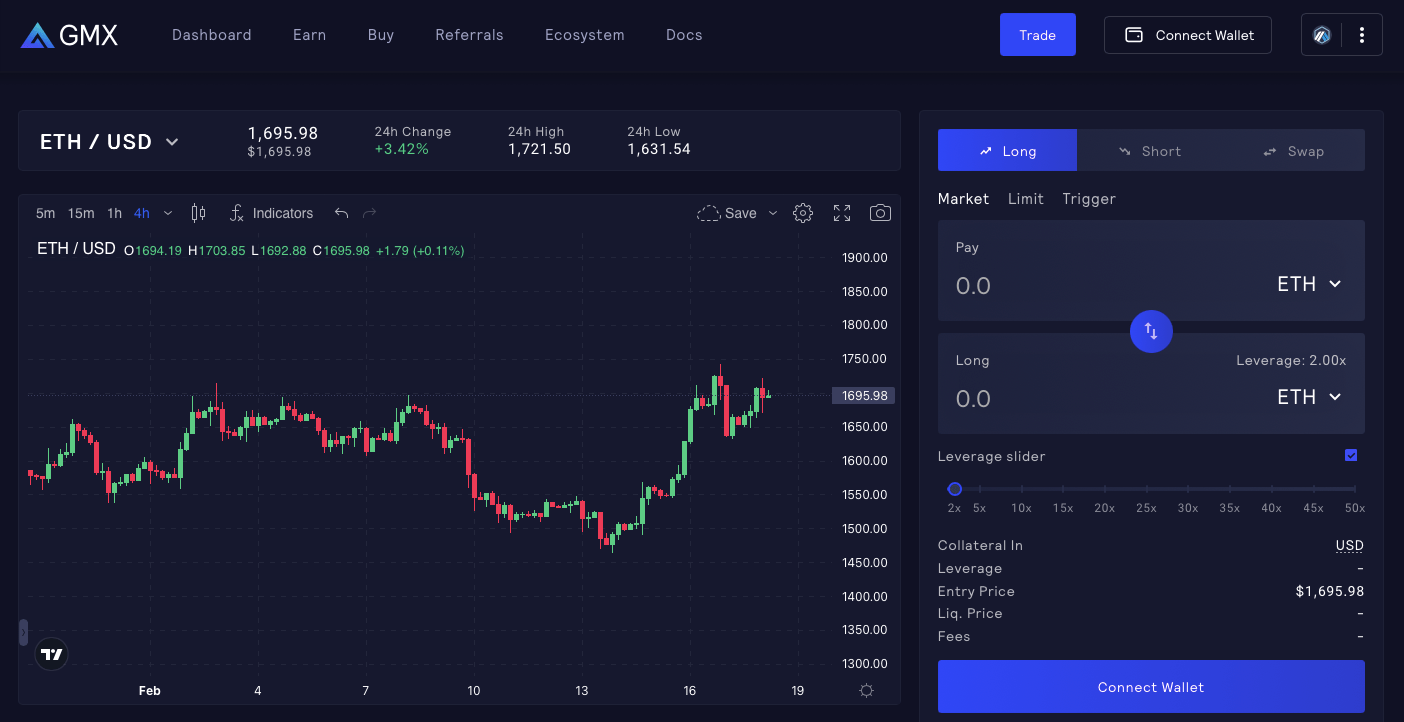This screenshot has width=1404, height=722.
Task: Set chart interval to 1h
Action: click(x=115, y=213)
